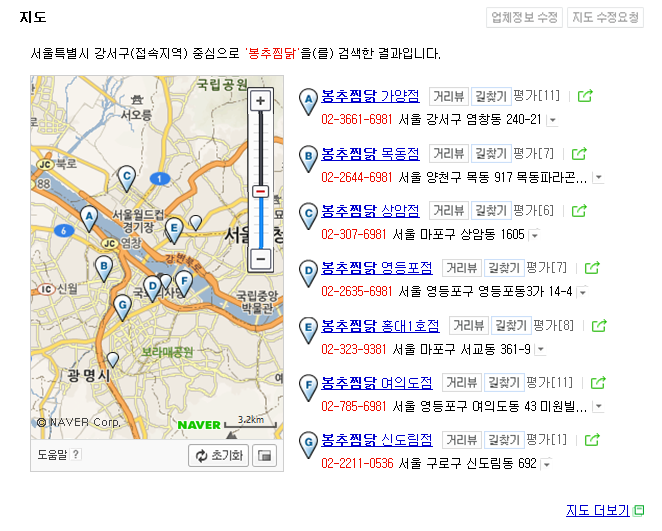This screenshot has height=531, width=662.
Task: Click list pin icon A beside 가양점
Action: point(309,102)
